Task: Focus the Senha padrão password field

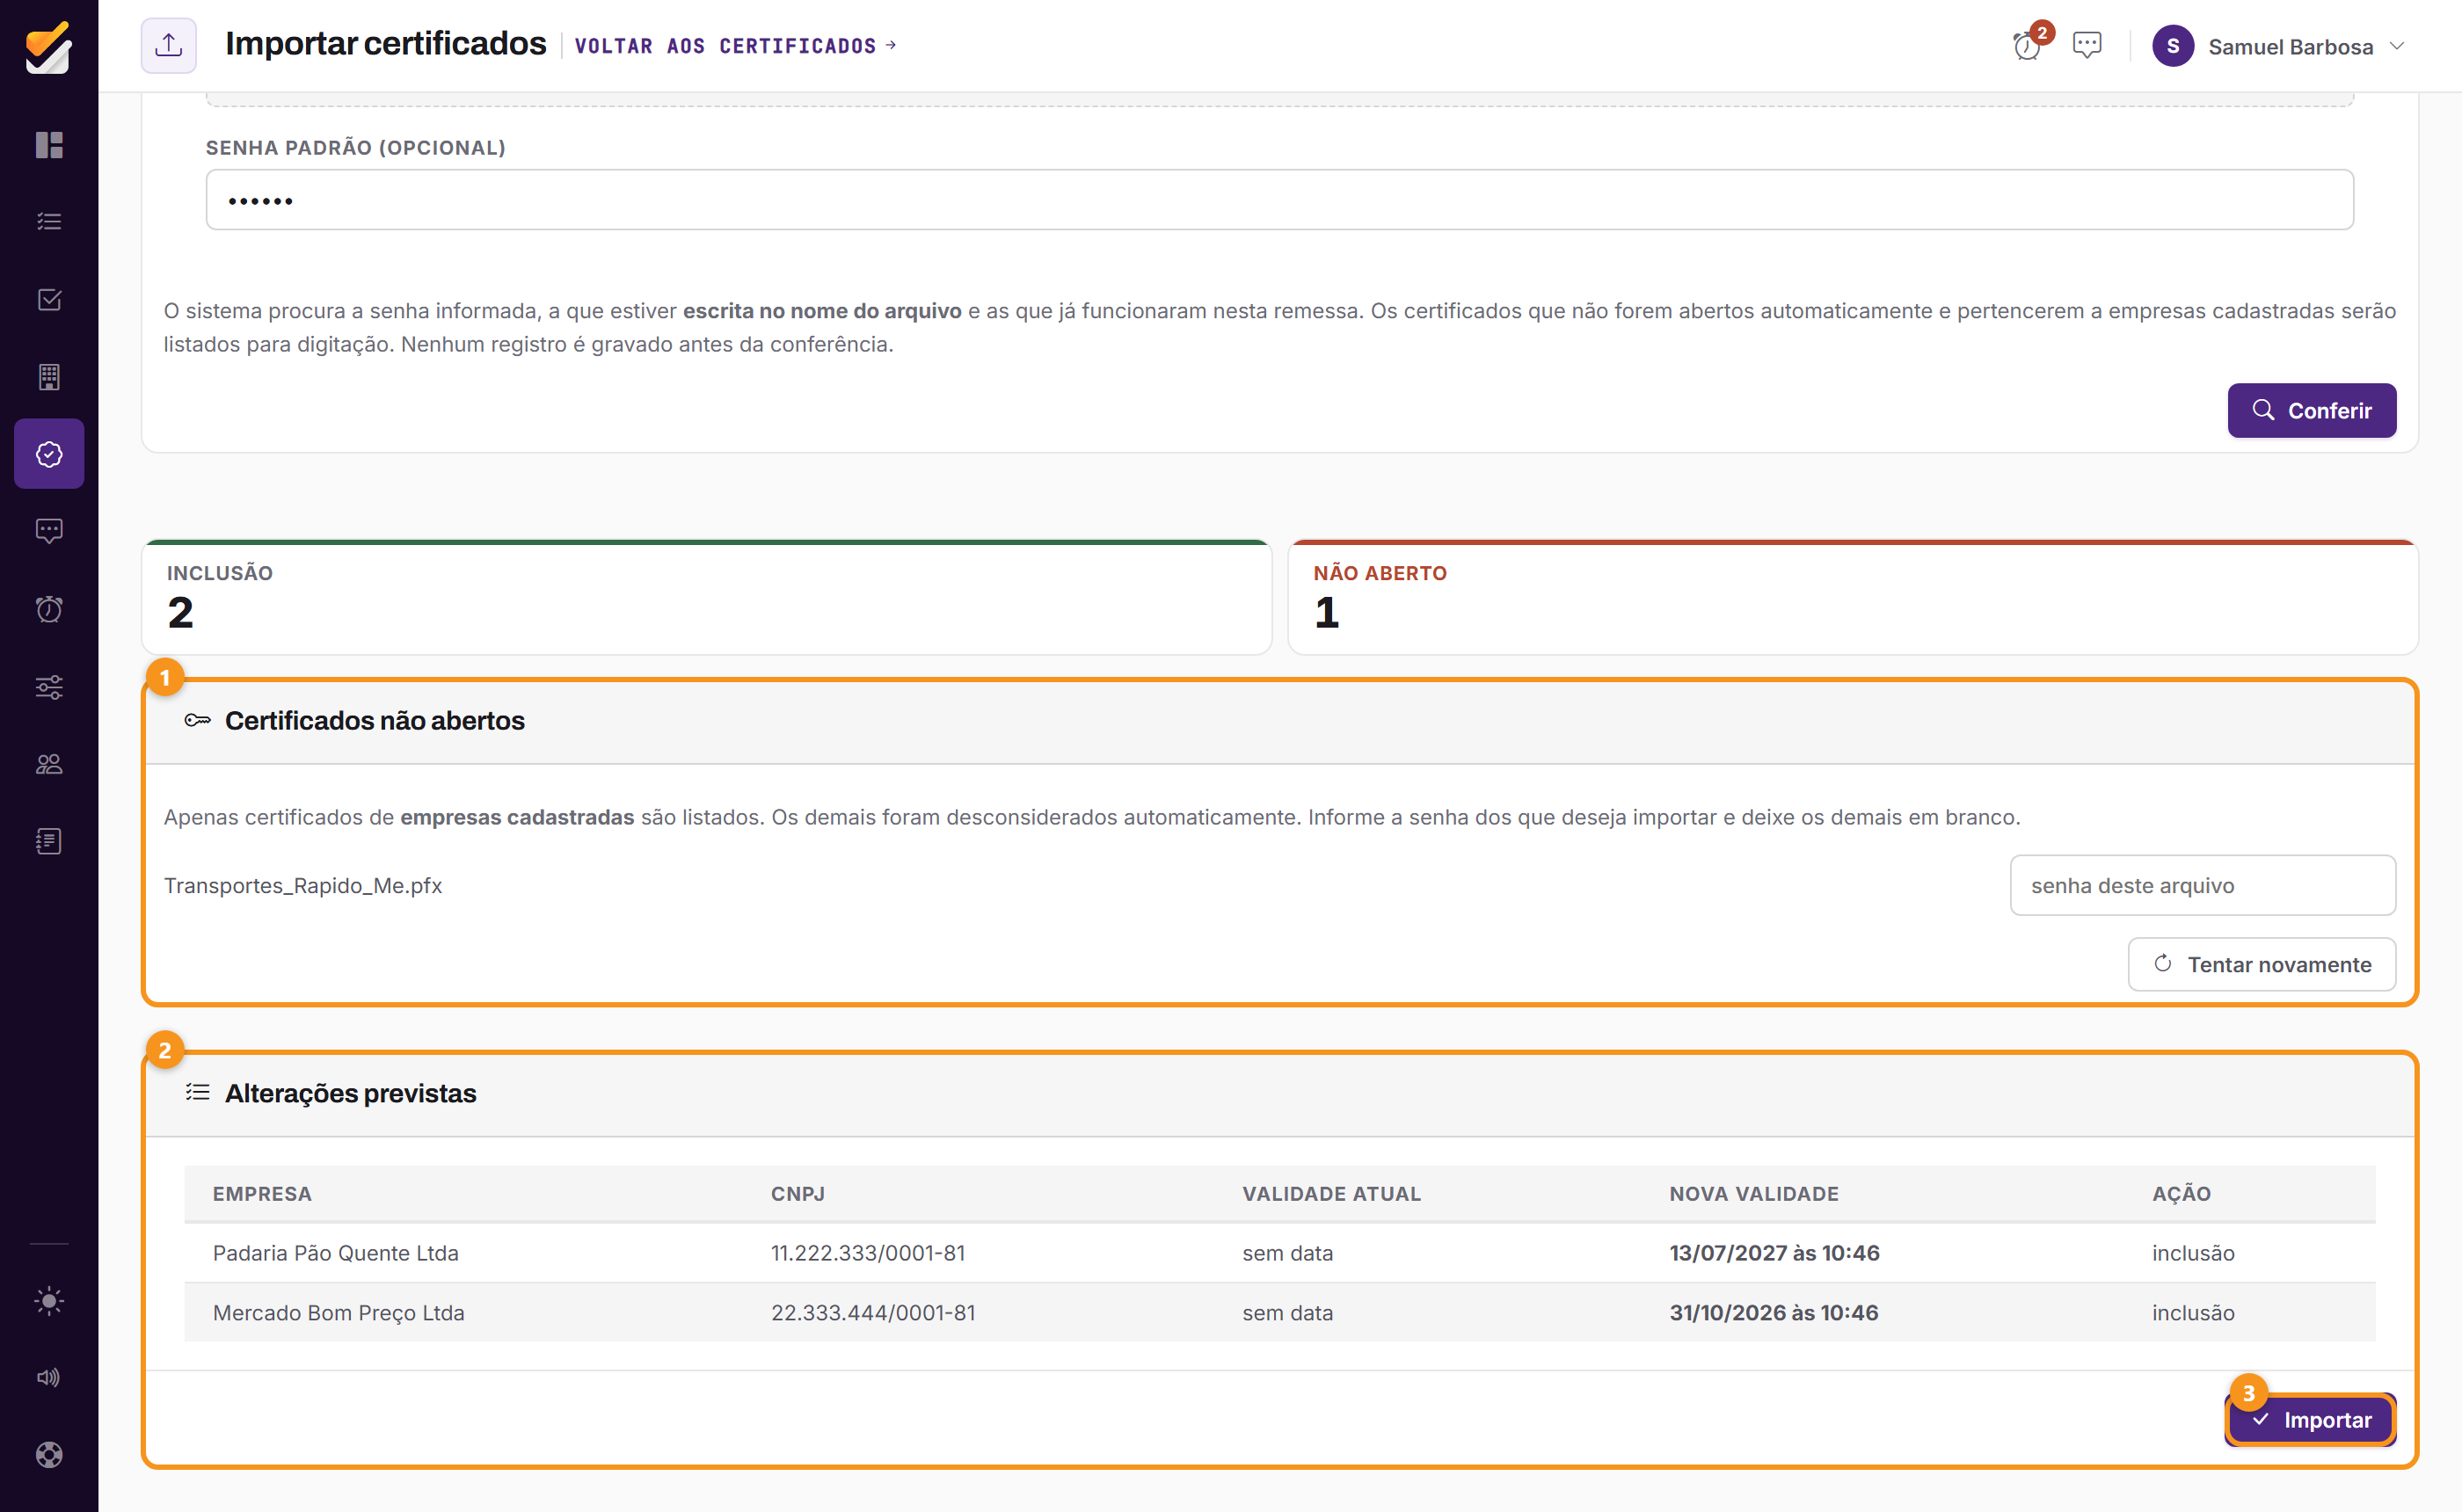Action: pos(1279,200)
